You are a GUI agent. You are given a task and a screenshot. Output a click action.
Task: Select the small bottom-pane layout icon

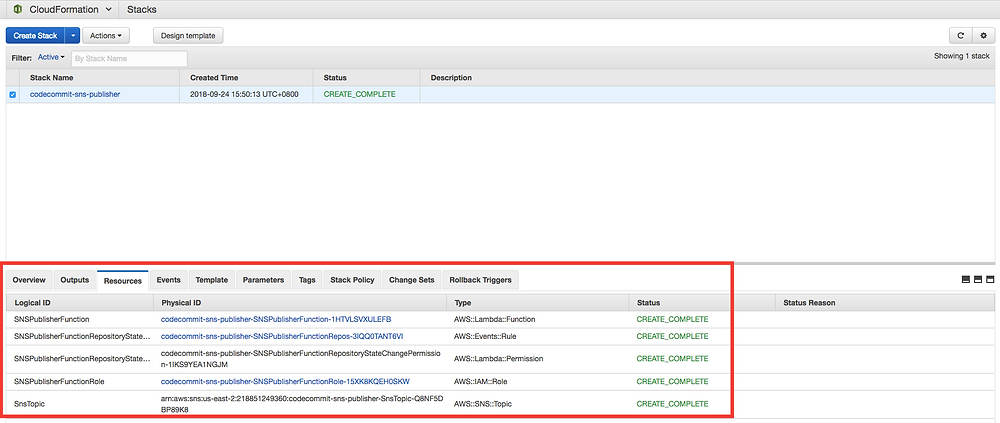pos(966,279)
